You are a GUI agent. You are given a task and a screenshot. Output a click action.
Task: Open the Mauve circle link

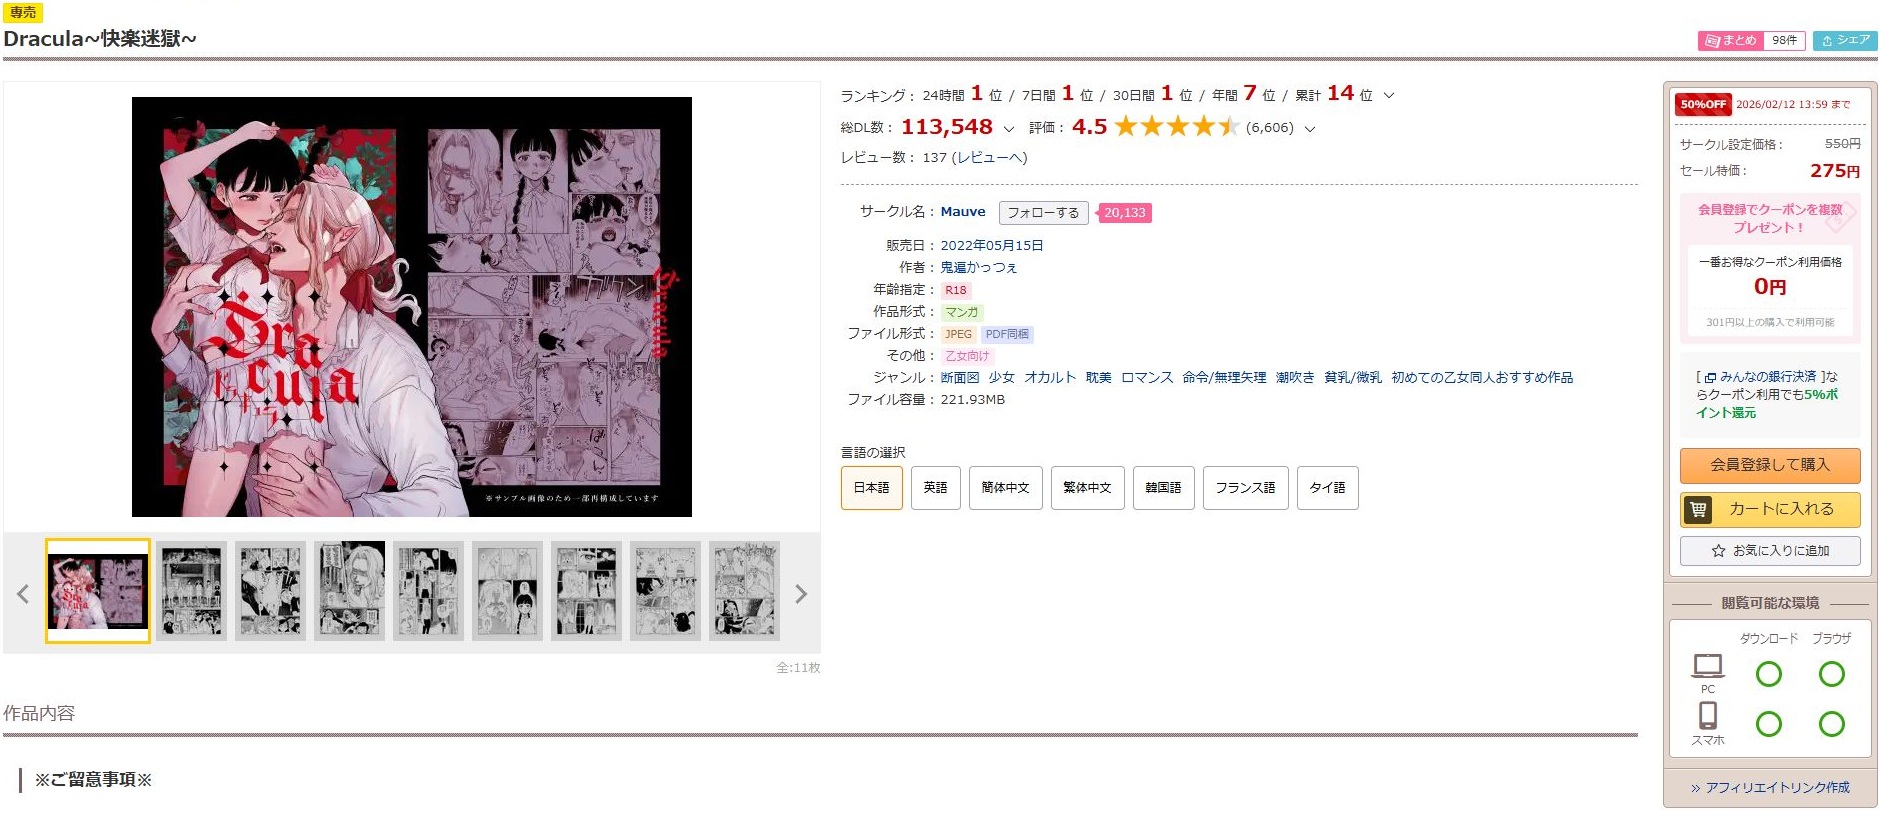tap(963, 212)
